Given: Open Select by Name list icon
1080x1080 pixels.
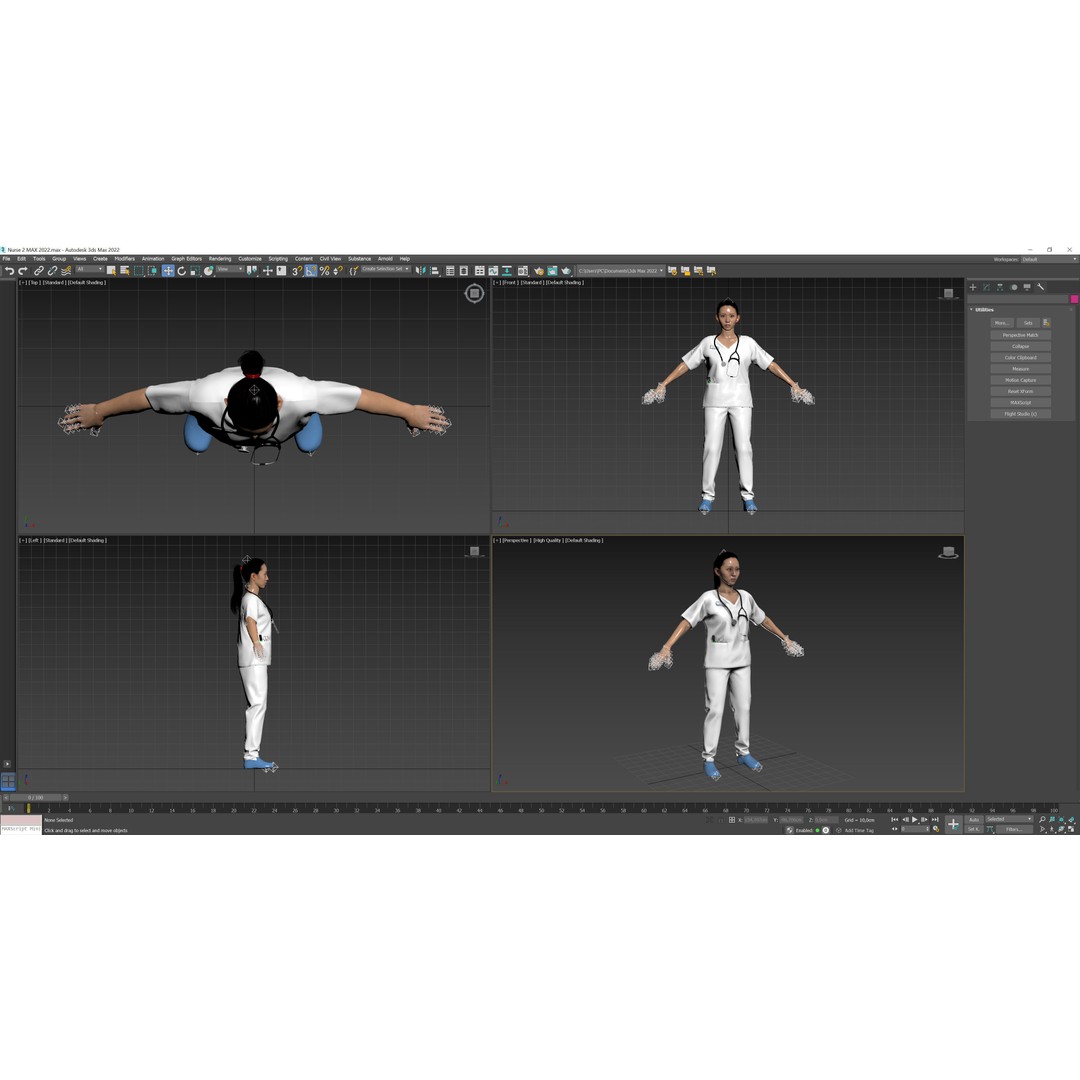Looking at the screenshot, I should coord(125,271).
